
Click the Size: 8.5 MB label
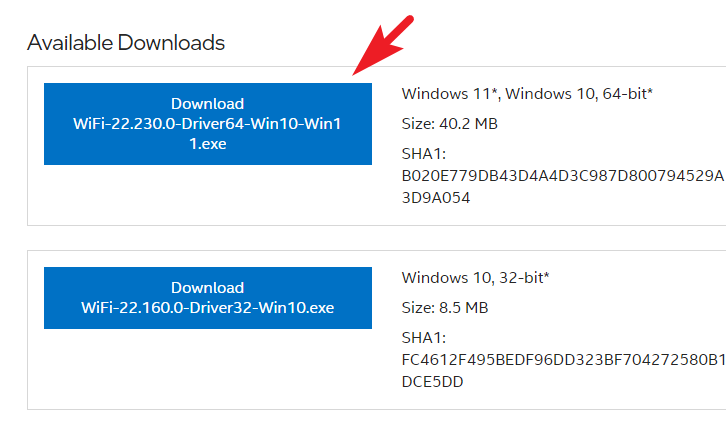pyautogui.click(x=445, y=308)
